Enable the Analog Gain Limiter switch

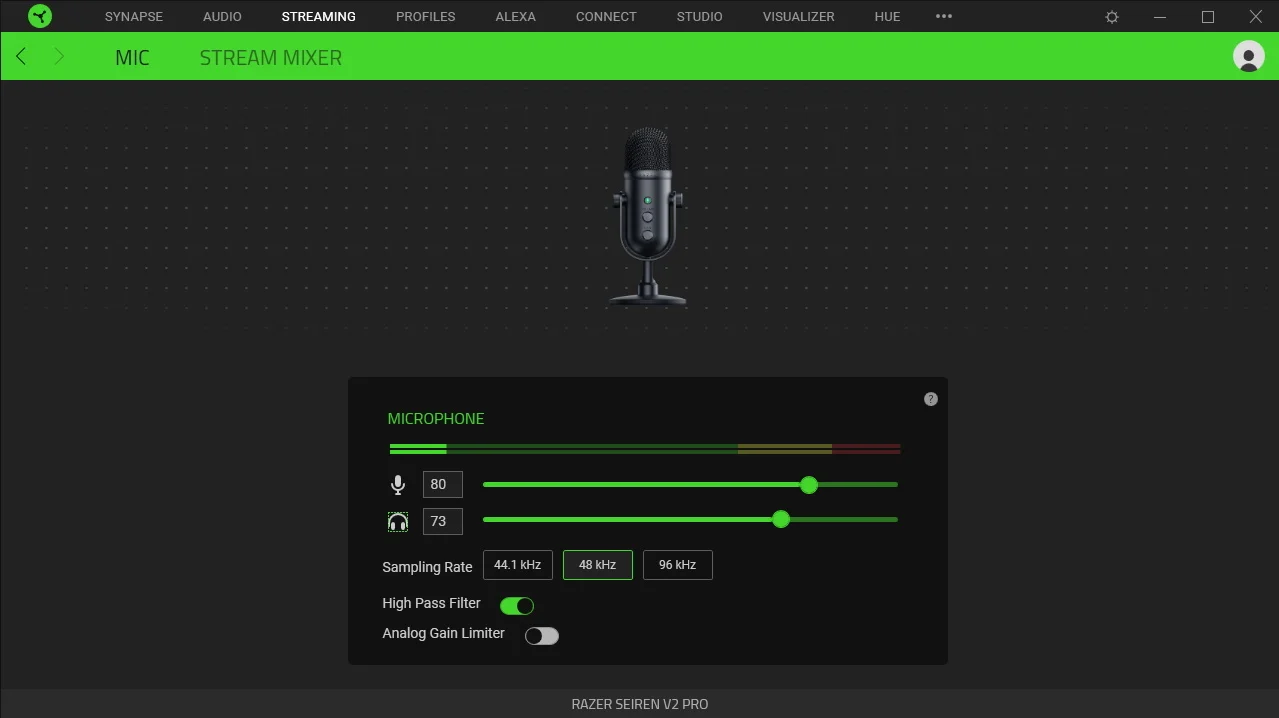tap(542, 636)
